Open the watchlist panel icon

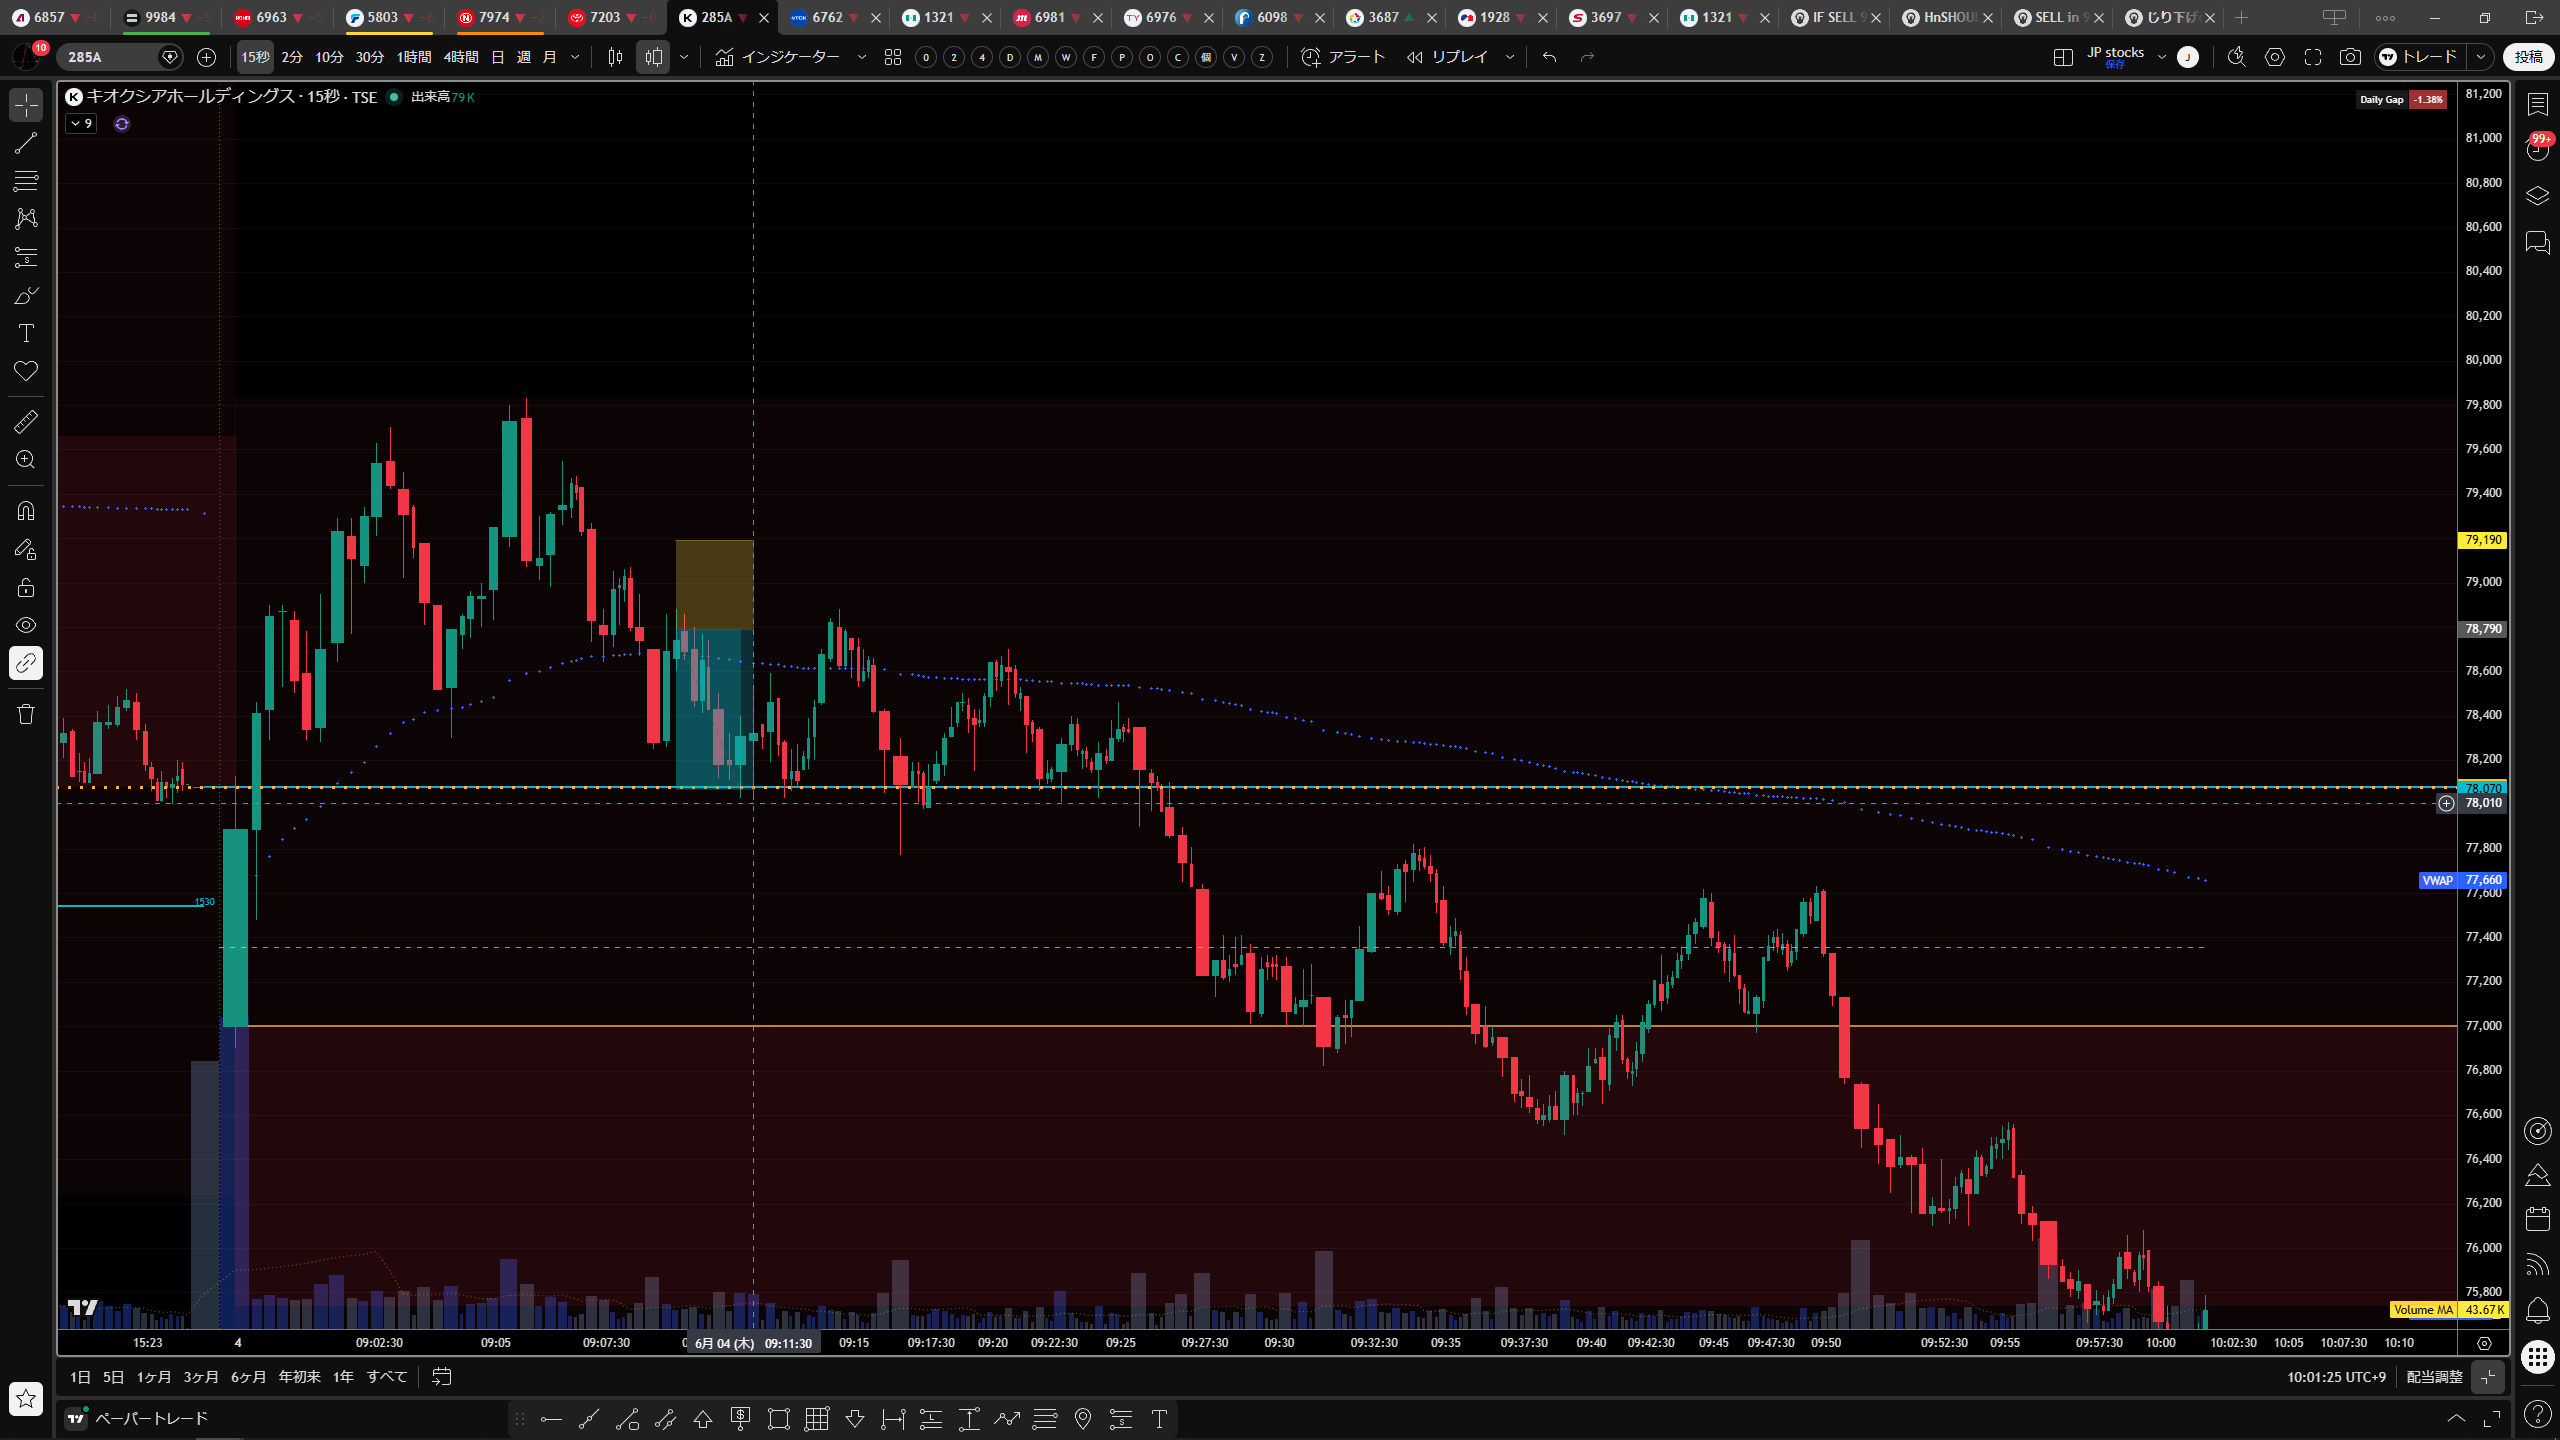pyautogui.click(x=2537, y=105)
